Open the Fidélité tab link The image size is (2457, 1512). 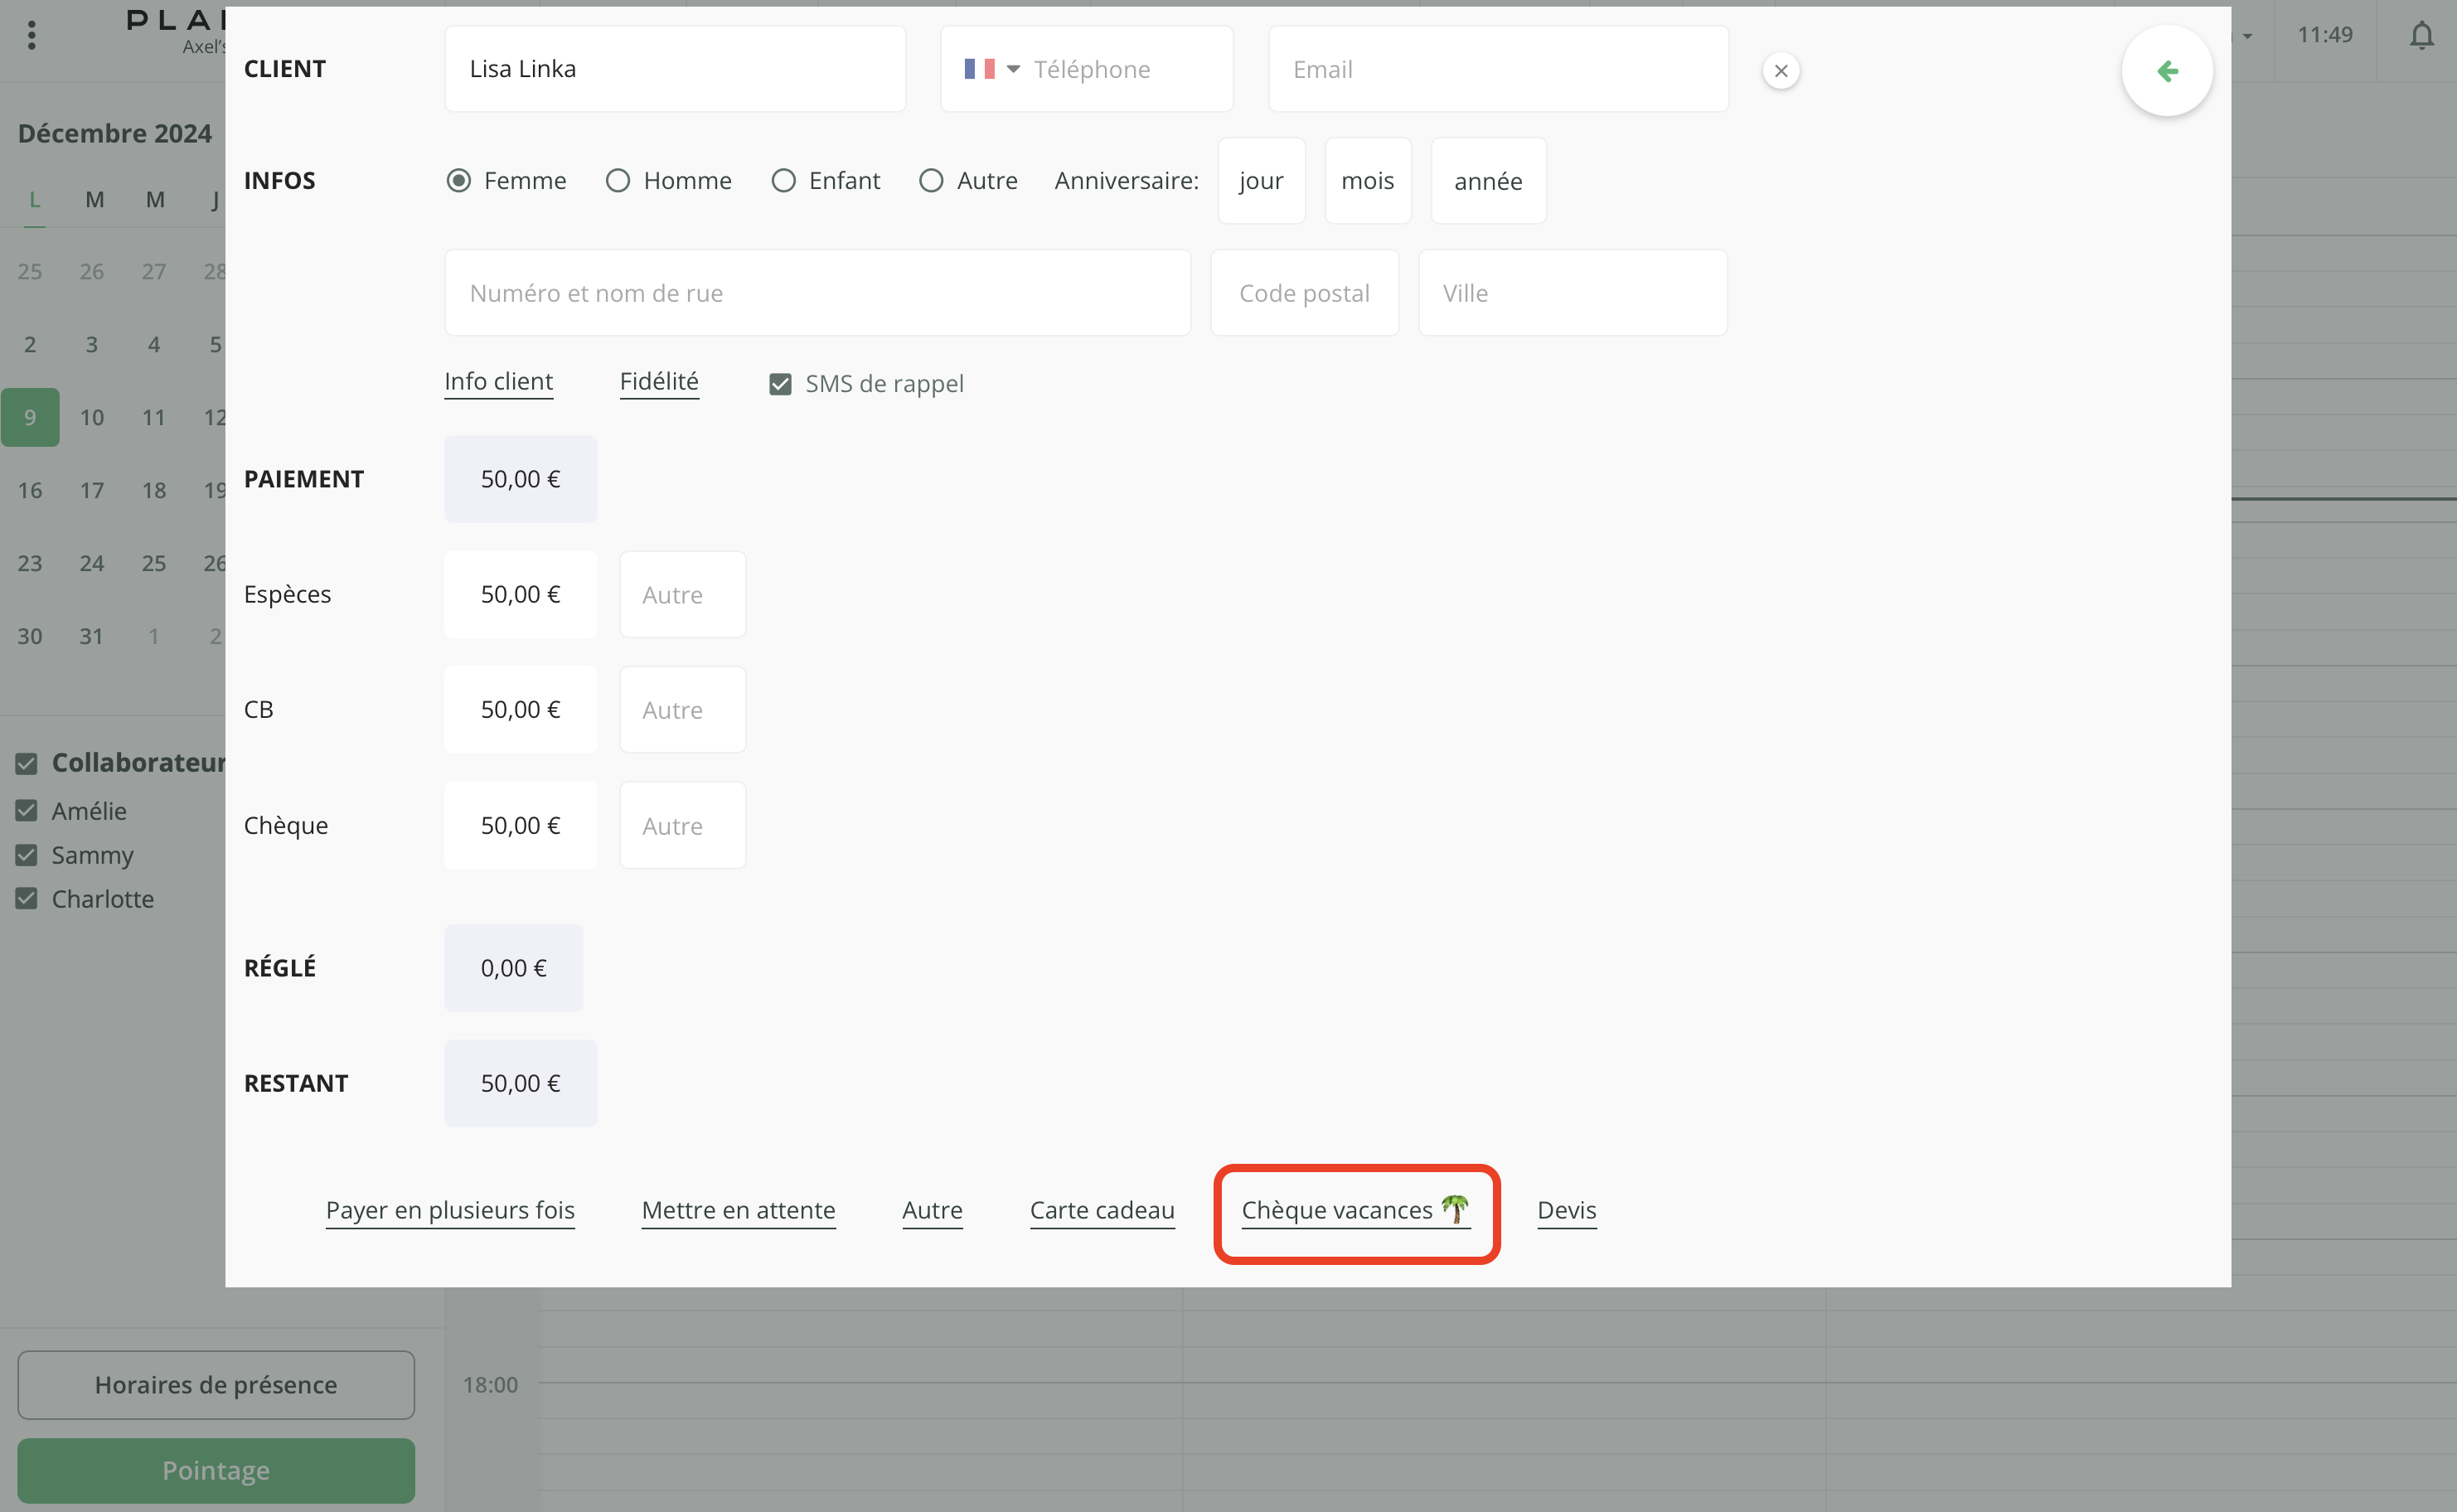658,382
